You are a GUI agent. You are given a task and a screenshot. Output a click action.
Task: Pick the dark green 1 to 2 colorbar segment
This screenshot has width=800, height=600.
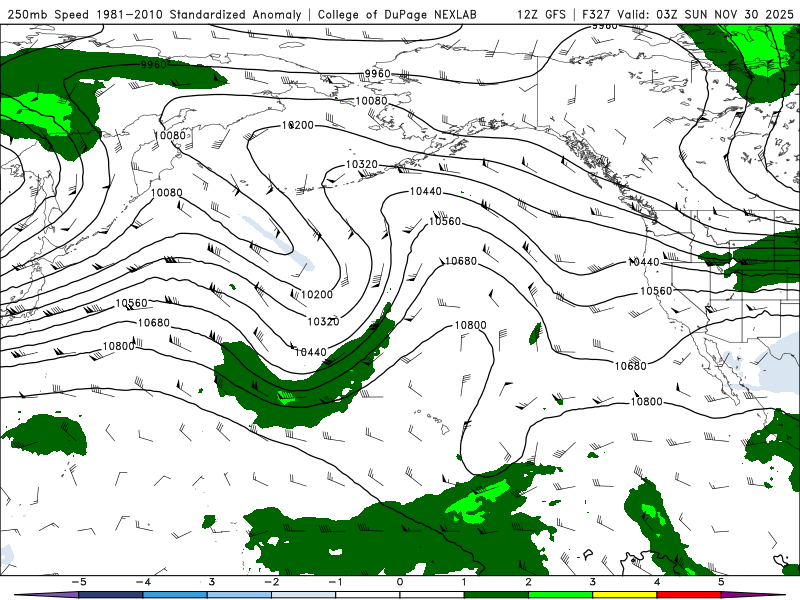[x=496, y=595]
